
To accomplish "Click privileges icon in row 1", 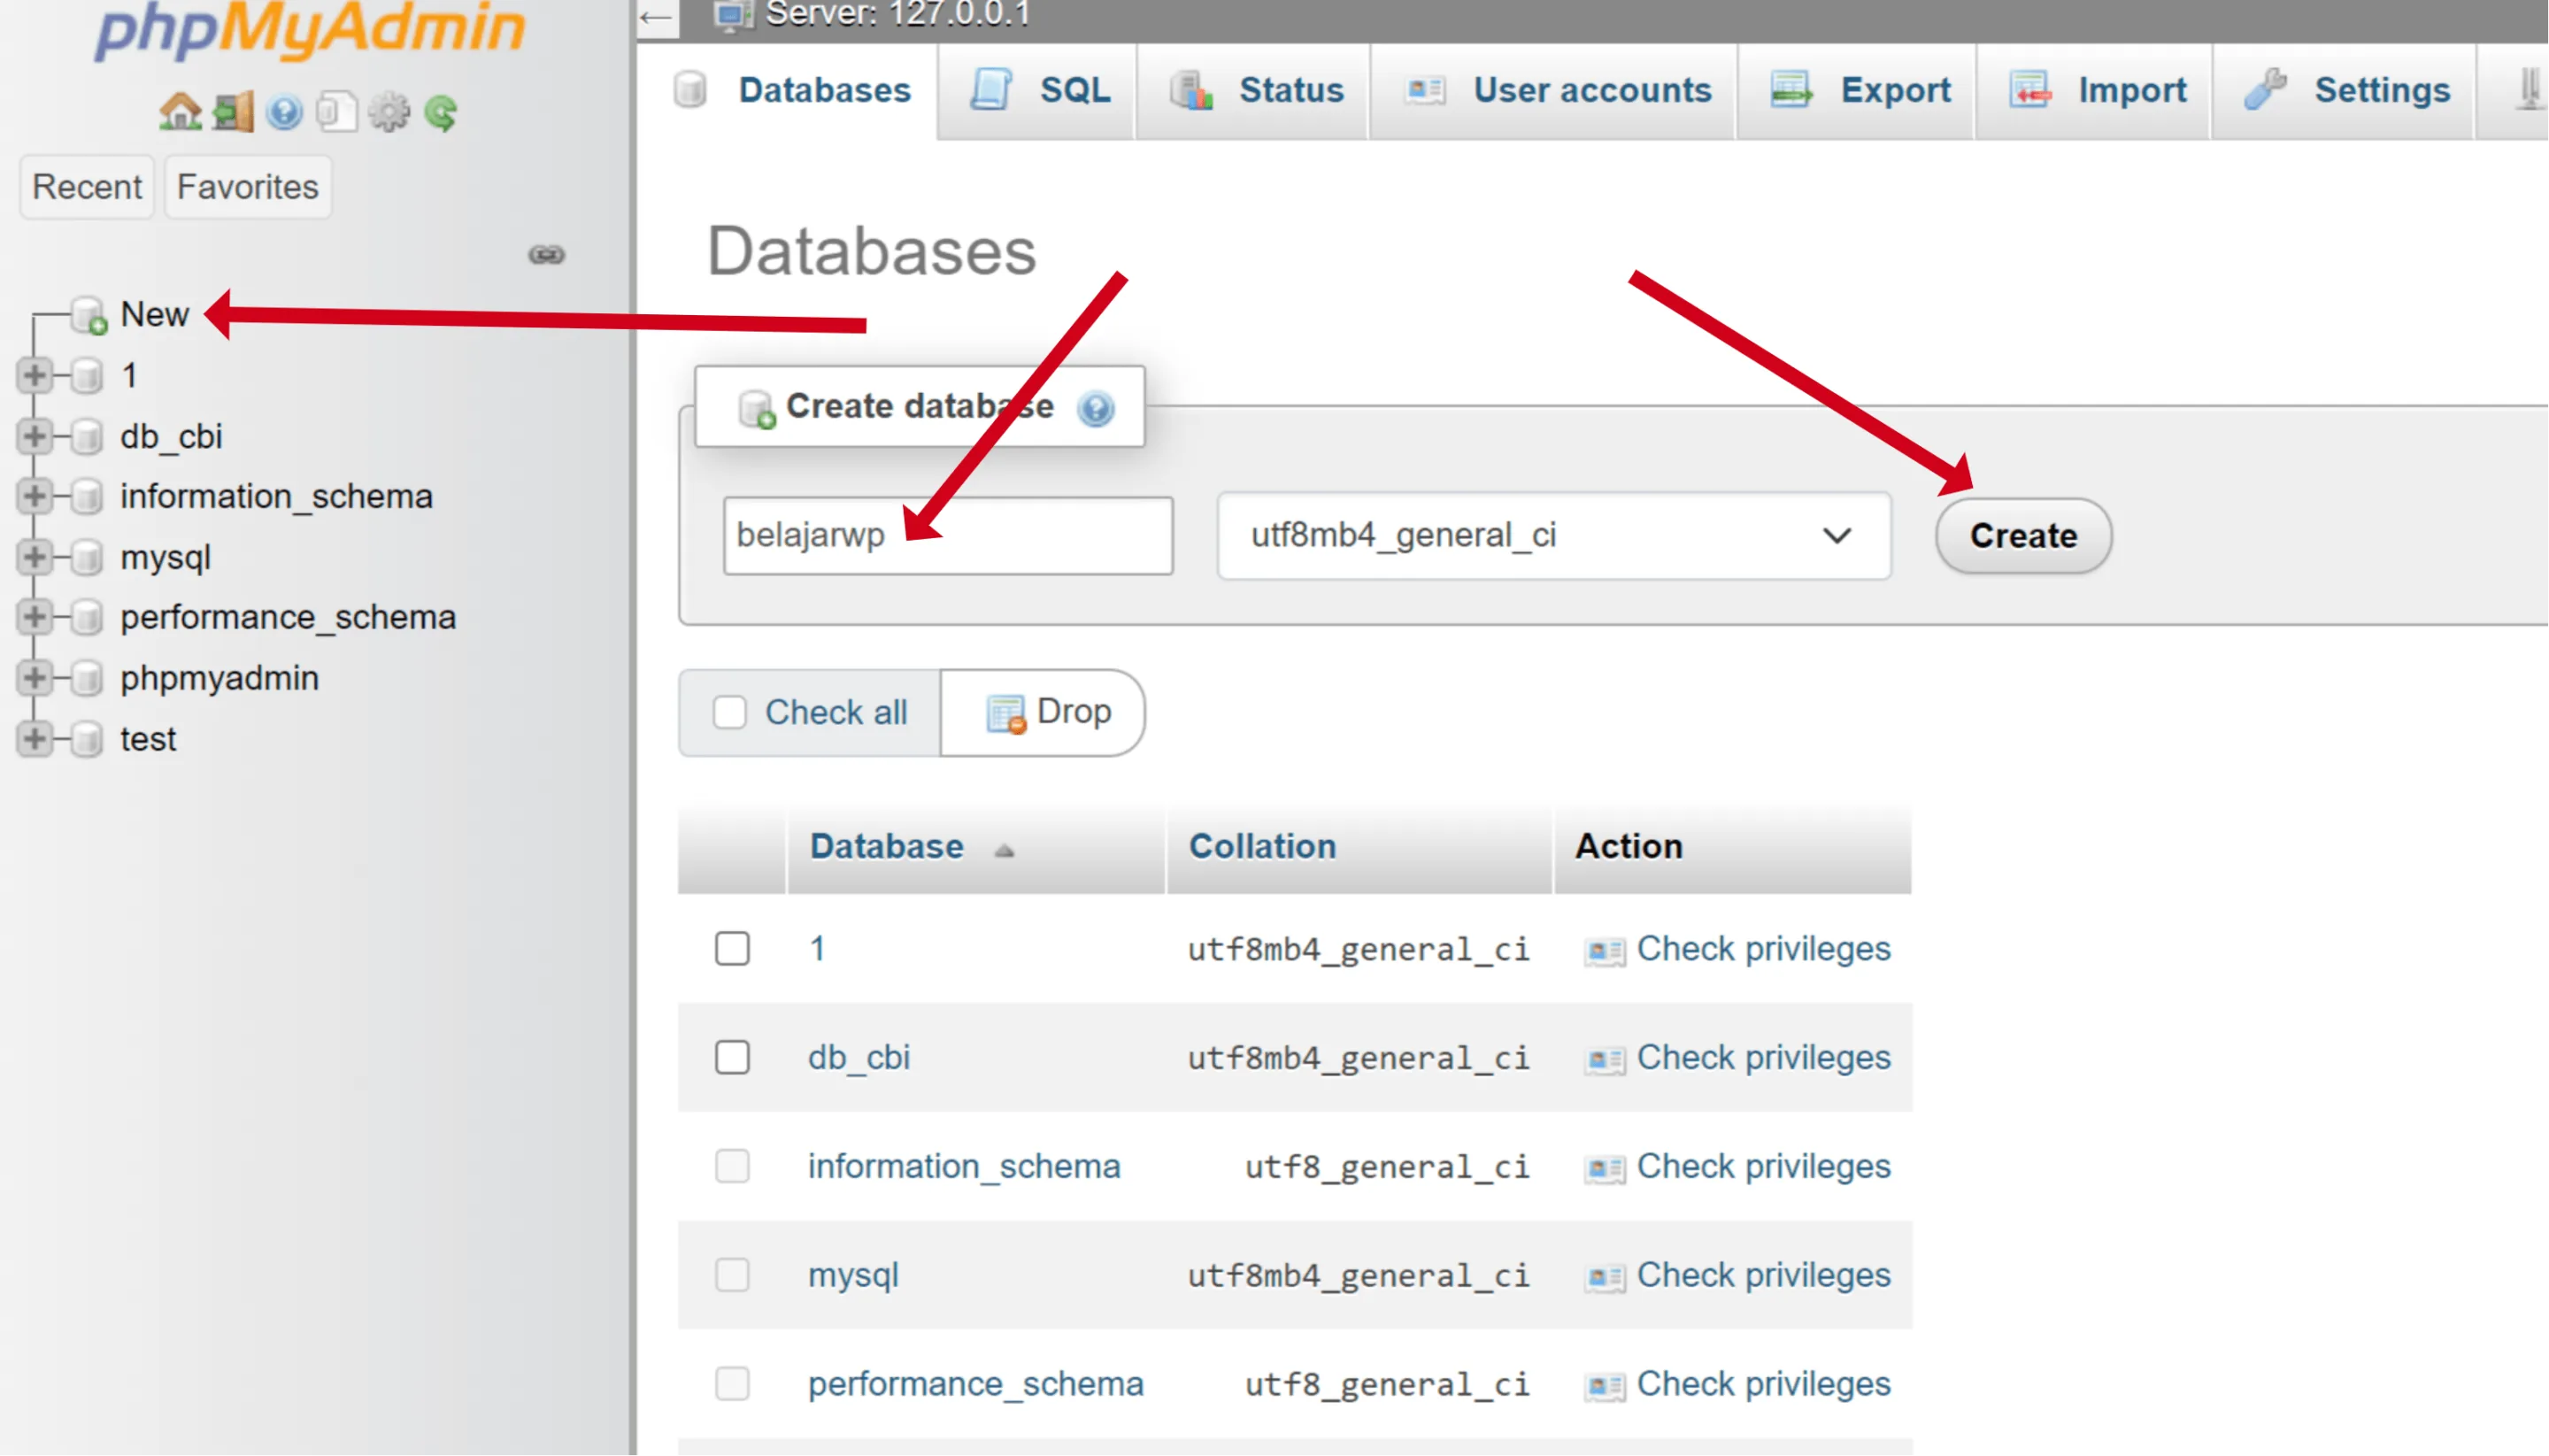I will 1605,951.
